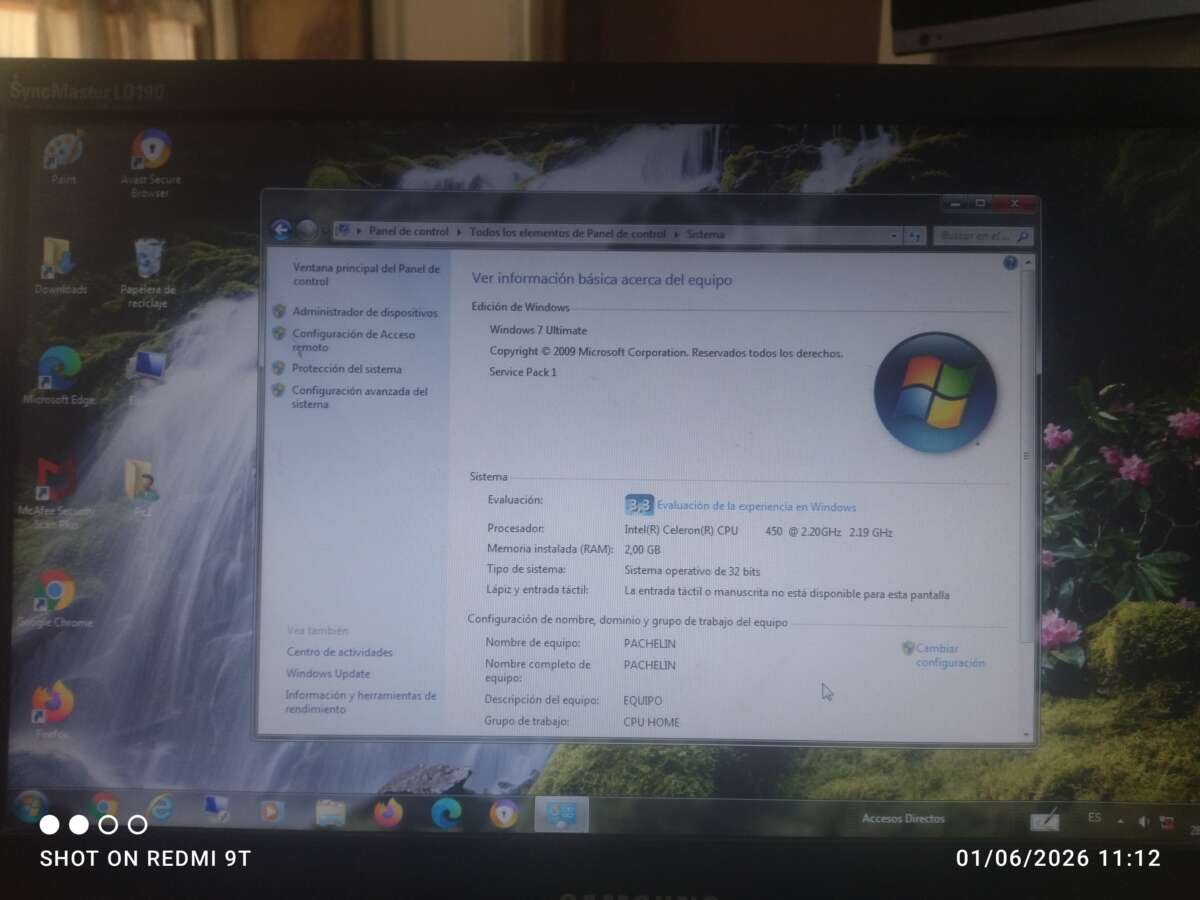This screenshot has width=1200, height=900.
Task: Open Evaluación de la experiencia en Windows
Action: (x=756, y=507)
